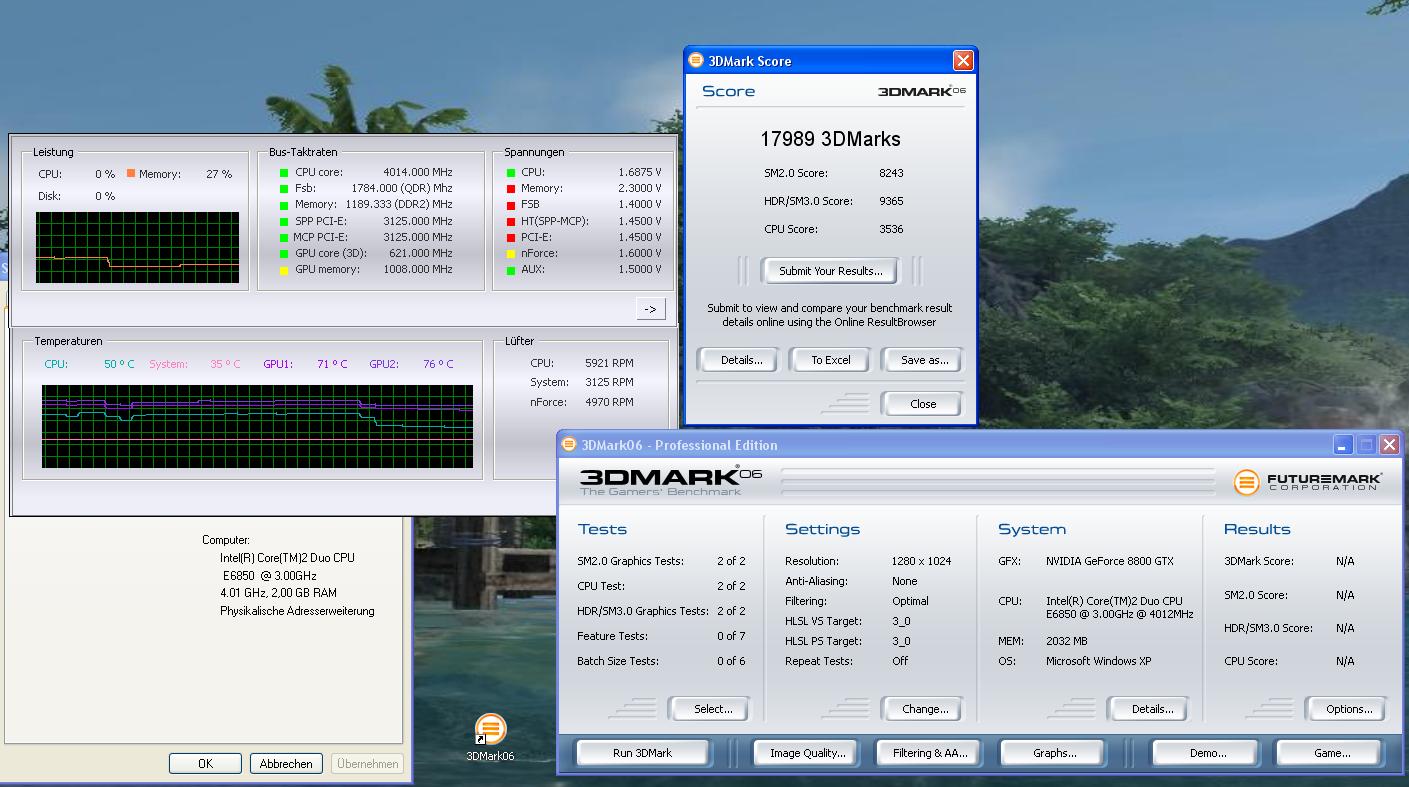1409x787 pixels.
Task: Open Options under Results
Action: coord(1348,709)
